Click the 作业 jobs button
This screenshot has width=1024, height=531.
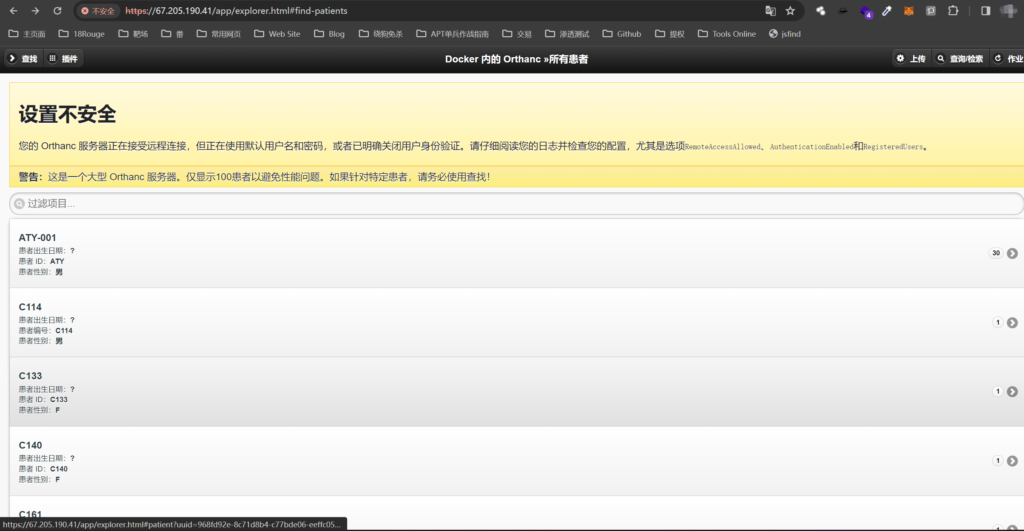tap(1008, 59)
